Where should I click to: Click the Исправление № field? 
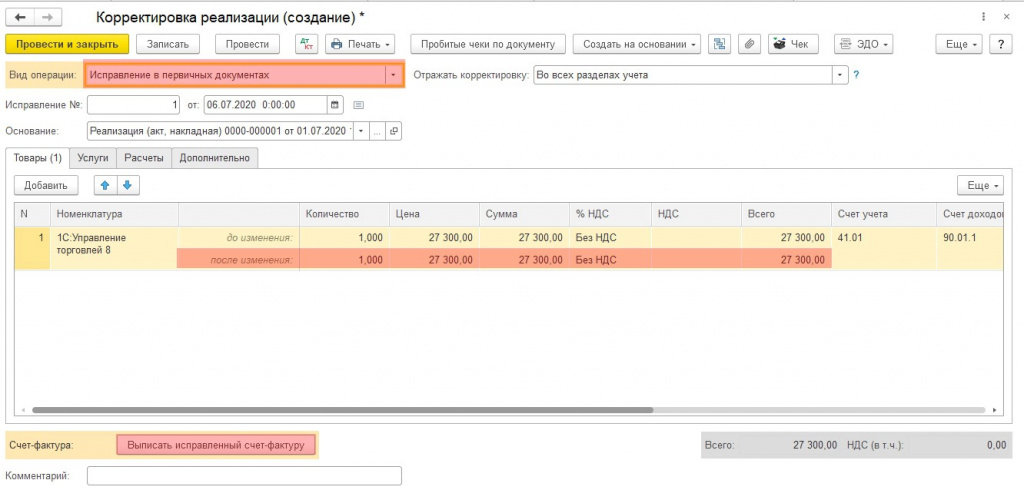[133, 105]
